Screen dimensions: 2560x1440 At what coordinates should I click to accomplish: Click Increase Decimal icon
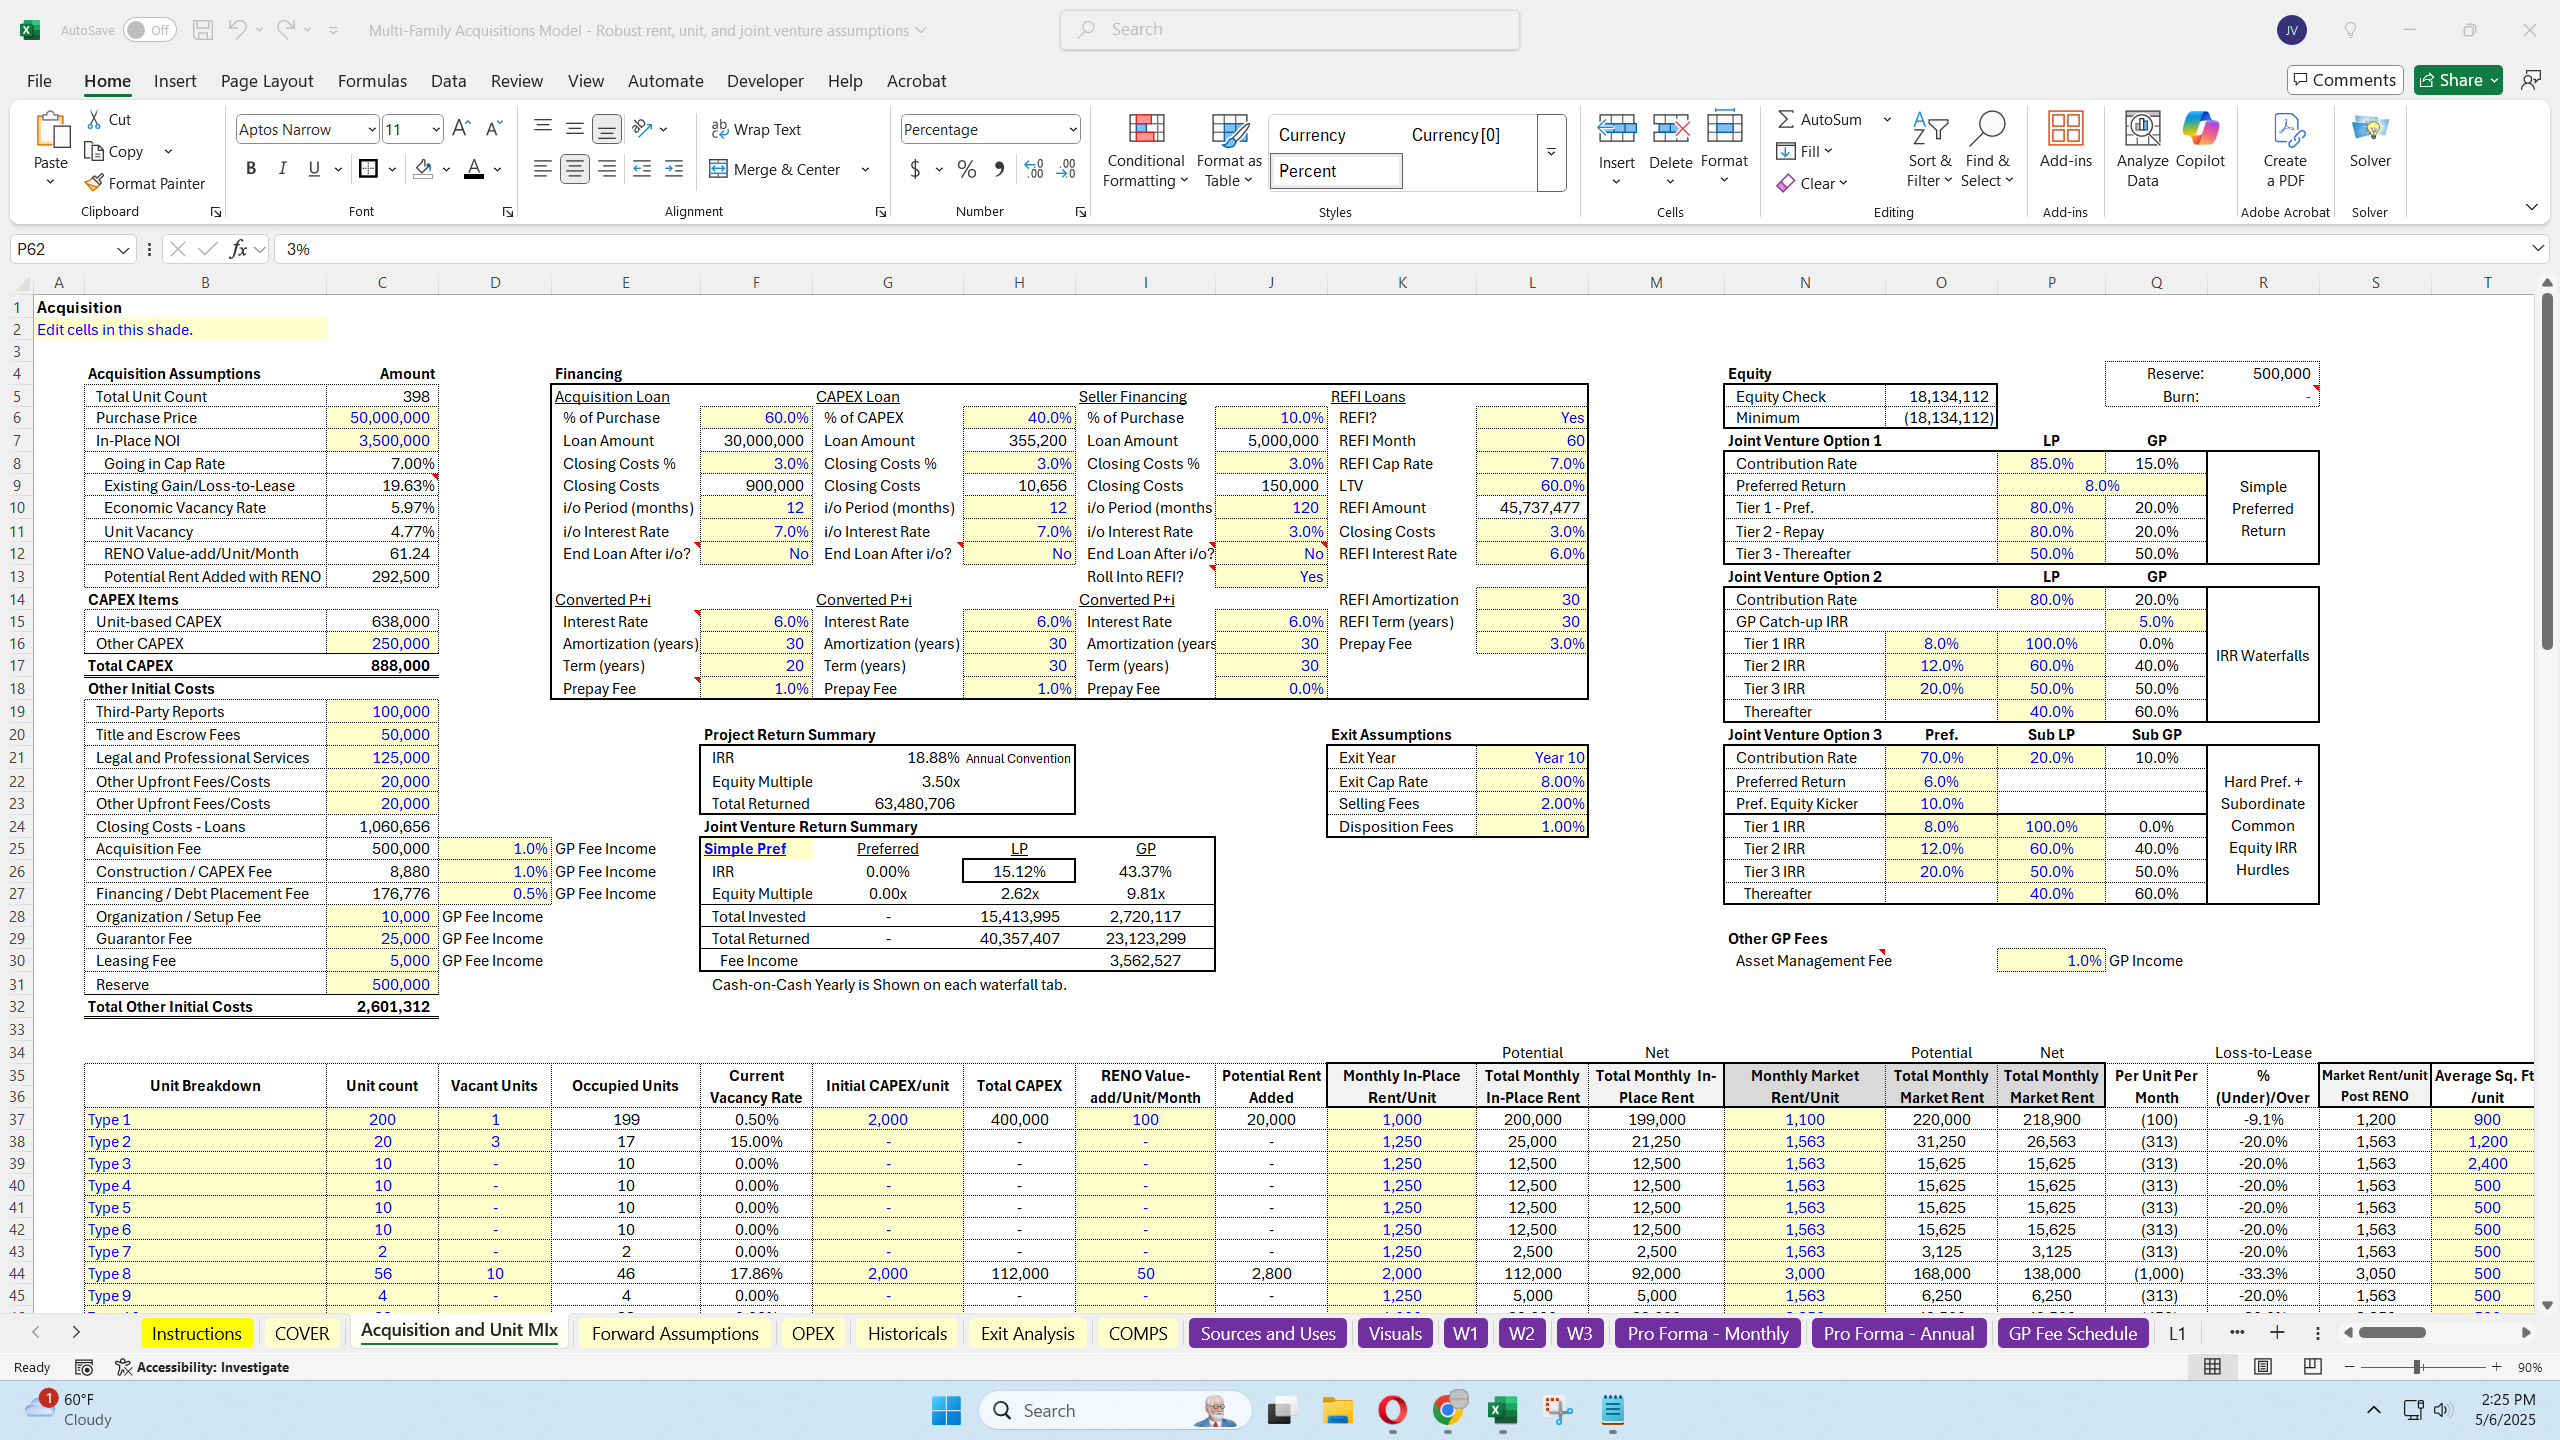point(1034,169)
